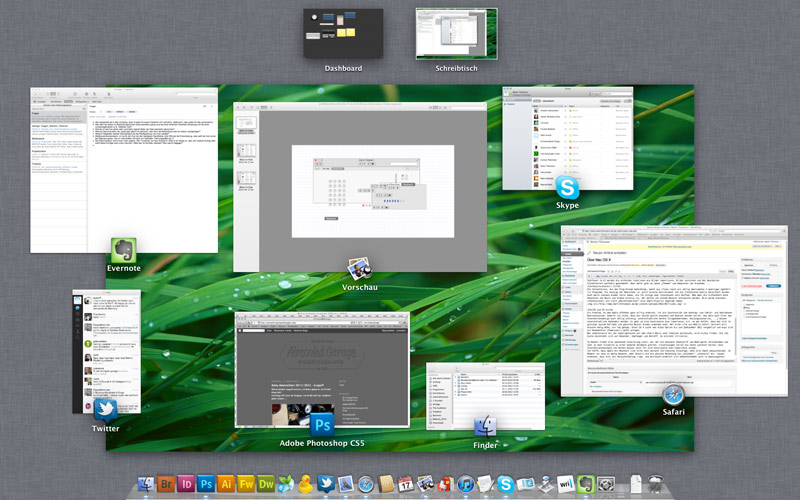Click the Ps badge on the Photoshop window

322,424
